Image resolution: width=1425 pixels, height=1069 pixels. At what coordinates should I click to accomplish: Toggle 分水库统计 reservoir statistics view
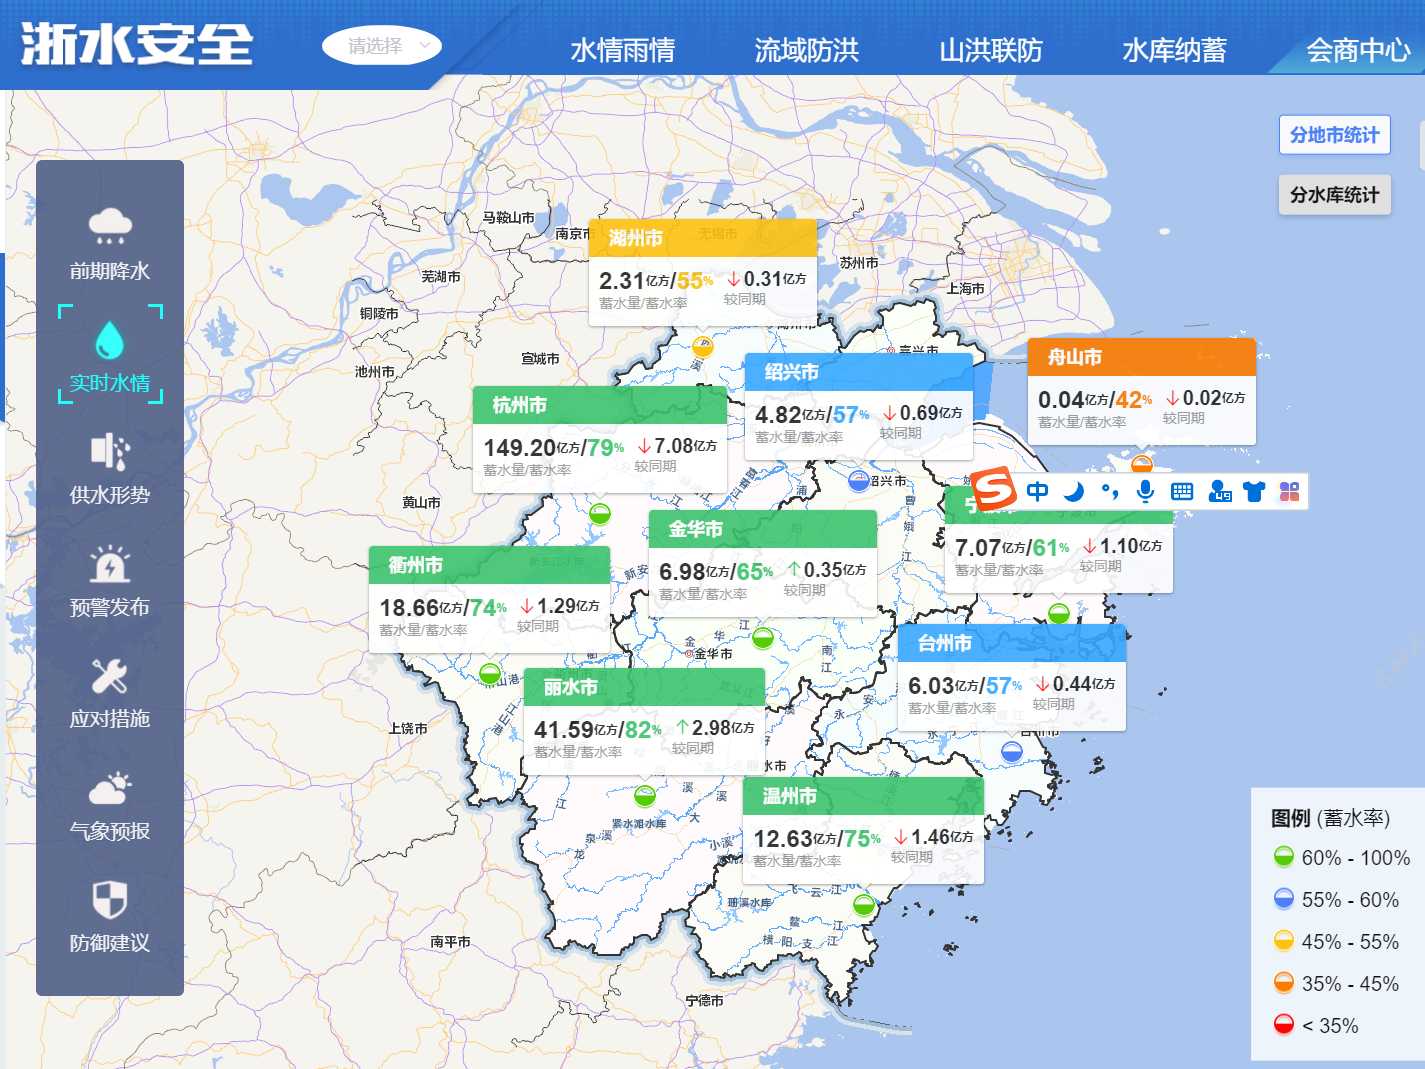1334,195
